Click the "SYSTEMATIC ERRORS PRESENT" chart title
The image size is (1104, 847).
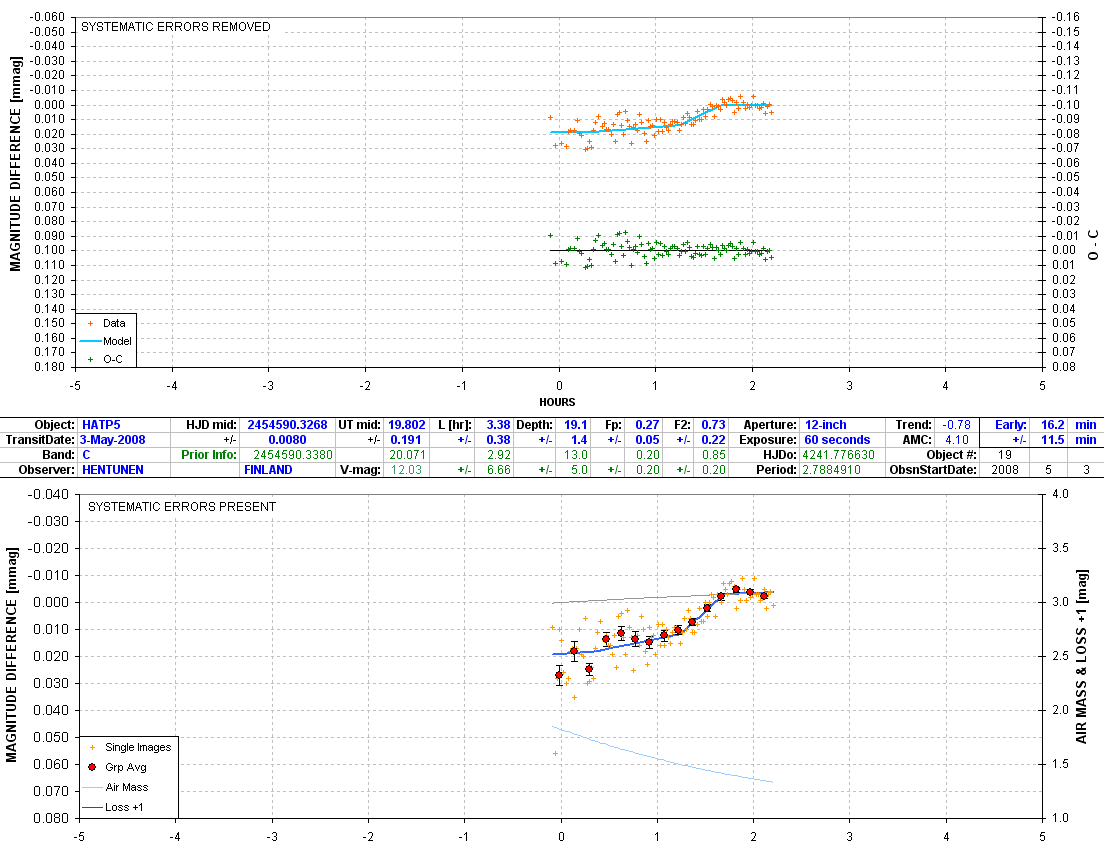(182, 507)
